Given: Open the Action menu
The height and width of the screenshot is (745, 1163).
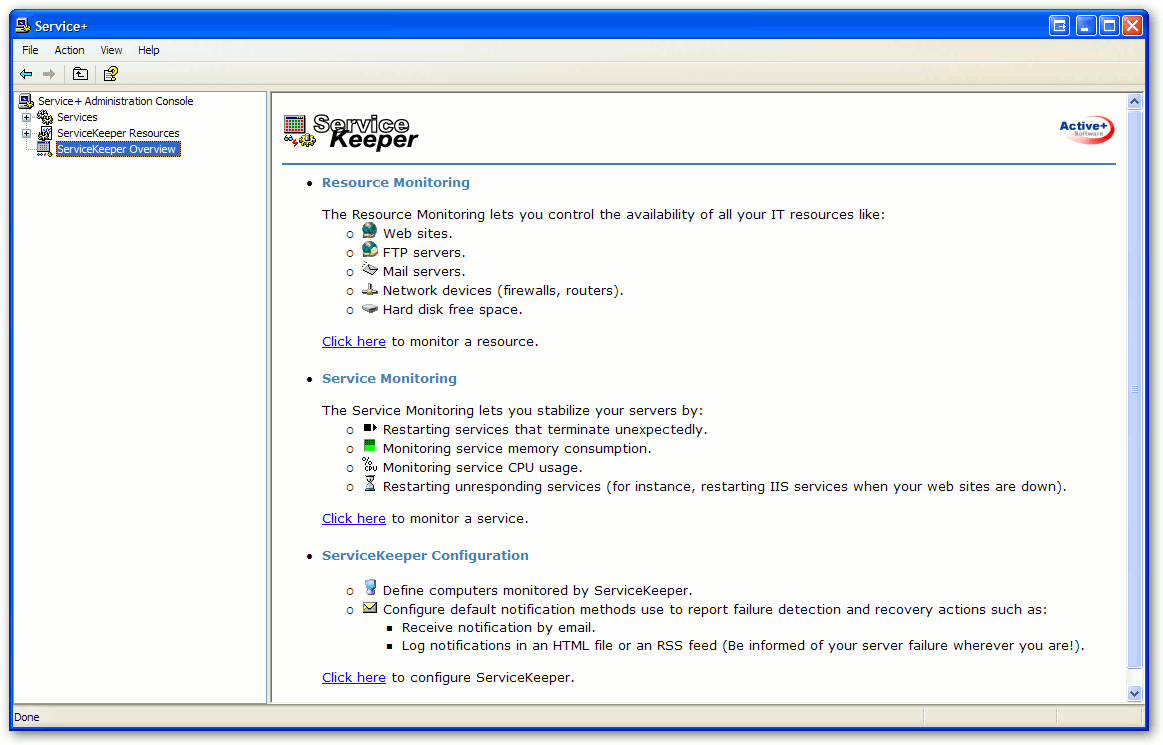Looking at the screenshot, I should (x=69, y=50).
